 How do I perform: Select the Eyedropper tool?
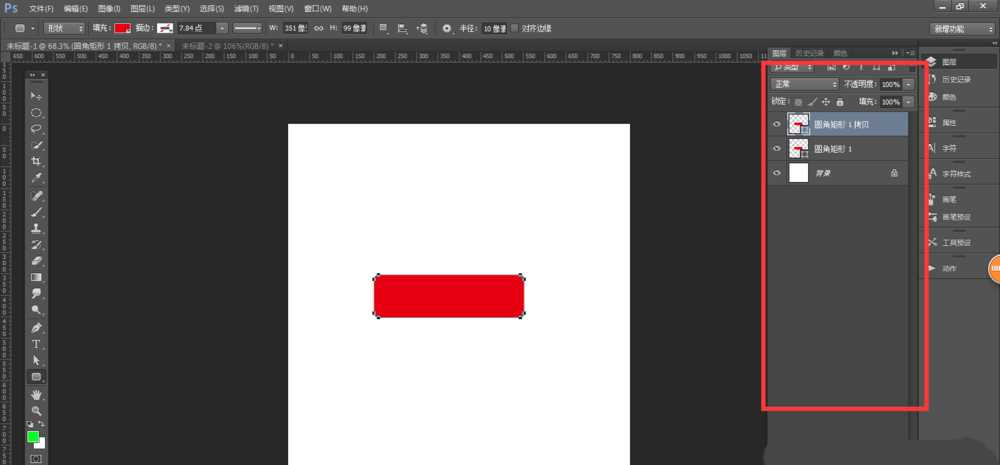click(36, 178)
